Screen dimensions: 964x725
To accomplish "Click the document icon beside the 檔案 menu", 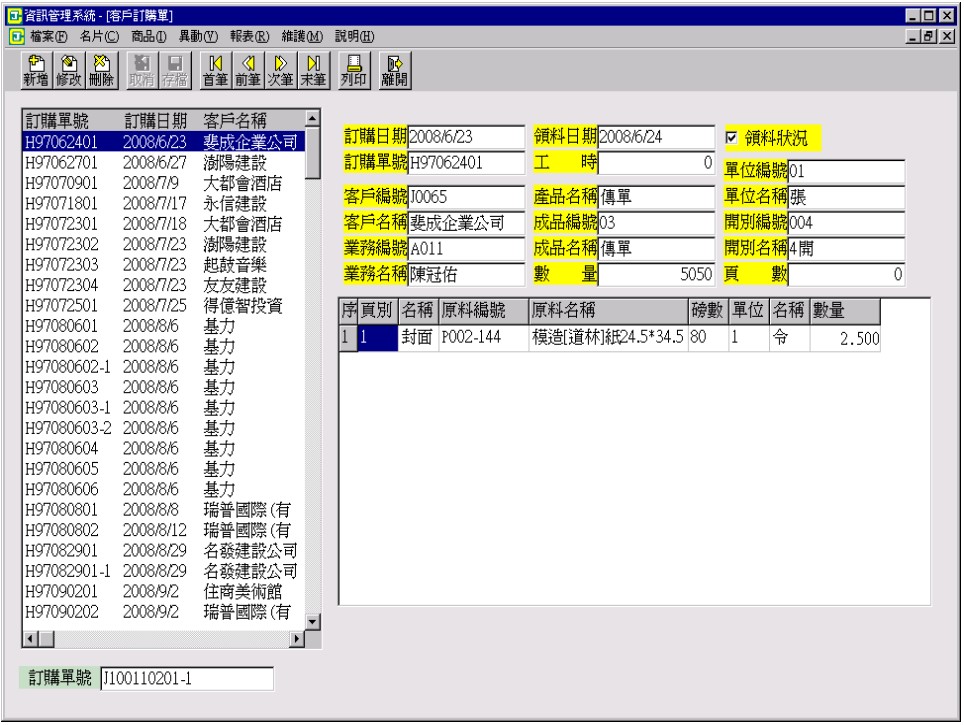I will [17, 36].
